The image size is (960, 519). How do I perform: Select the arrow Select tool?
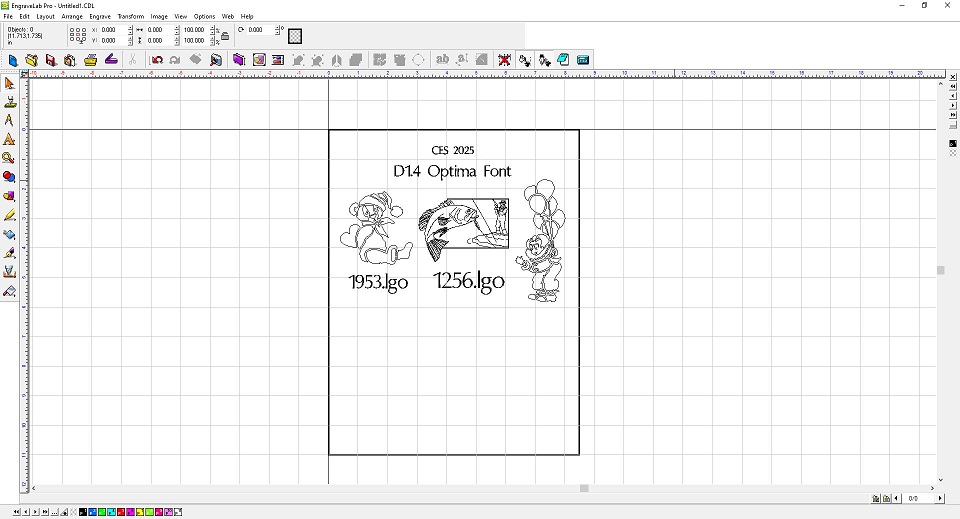(x=9, y=83)
